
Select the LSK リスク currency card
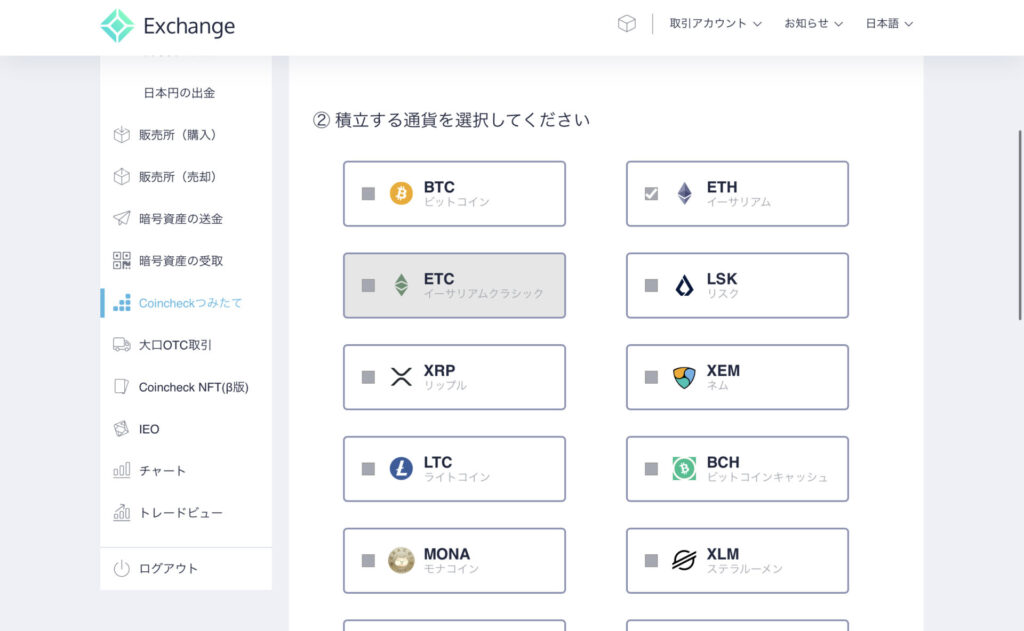point(737,285)
